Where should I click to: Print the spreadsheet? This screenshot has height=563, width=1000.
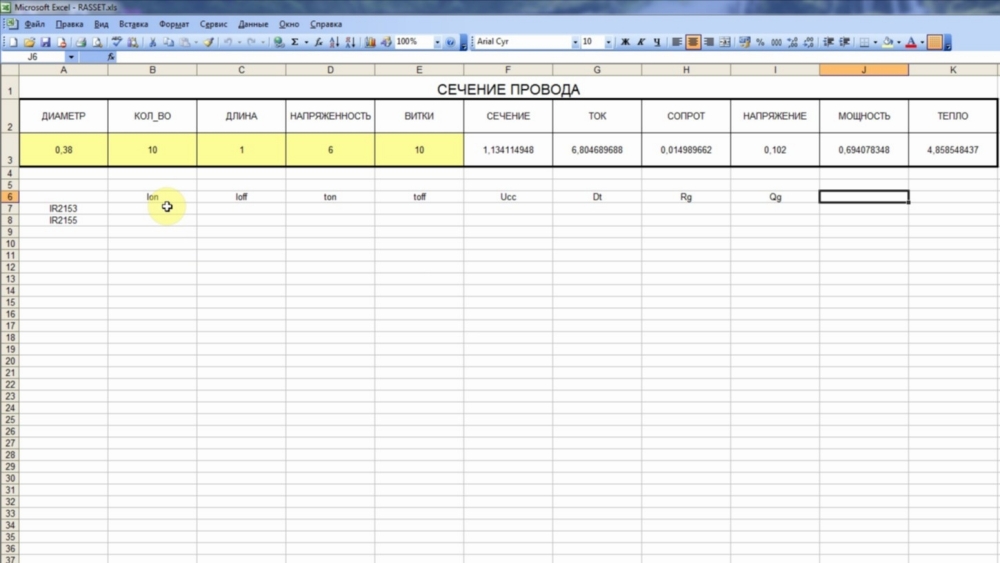[x=81, y=42]
